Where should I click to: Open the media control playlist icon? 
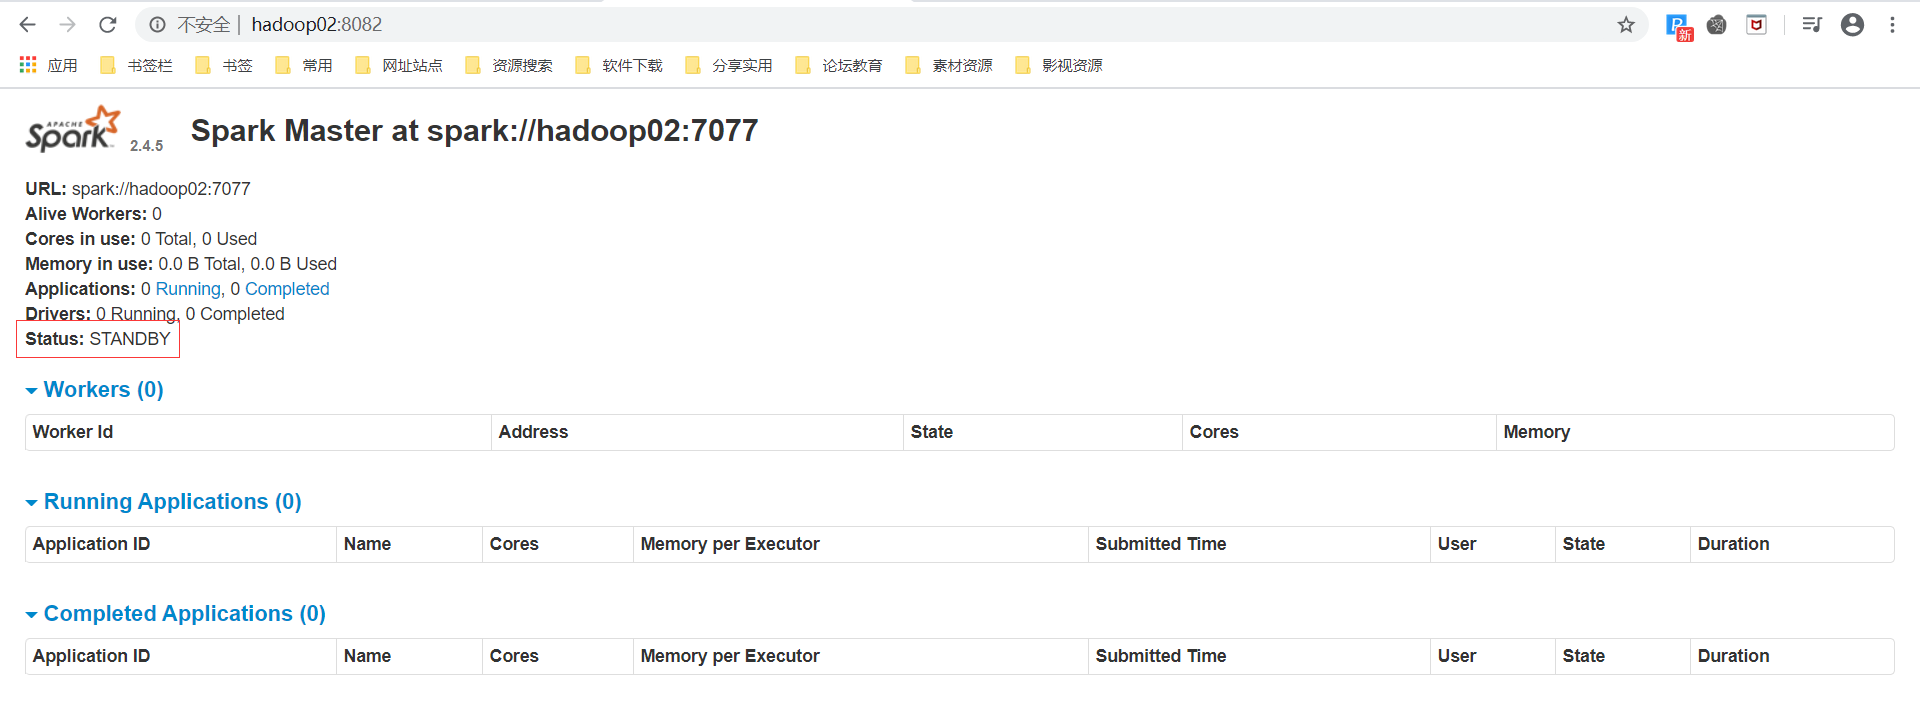(1812, 24)
